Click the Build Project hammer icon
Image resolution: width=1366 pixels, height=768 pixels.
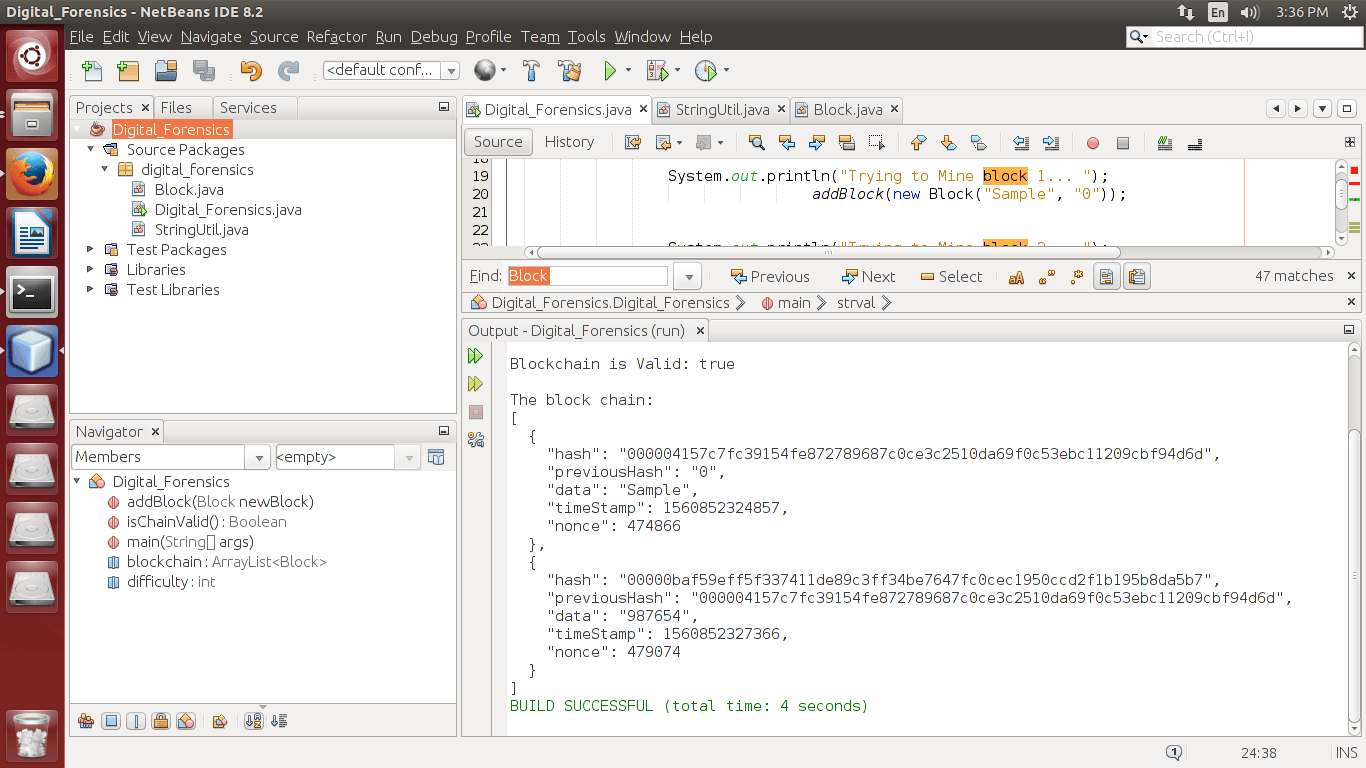click(x=532, y=71)
